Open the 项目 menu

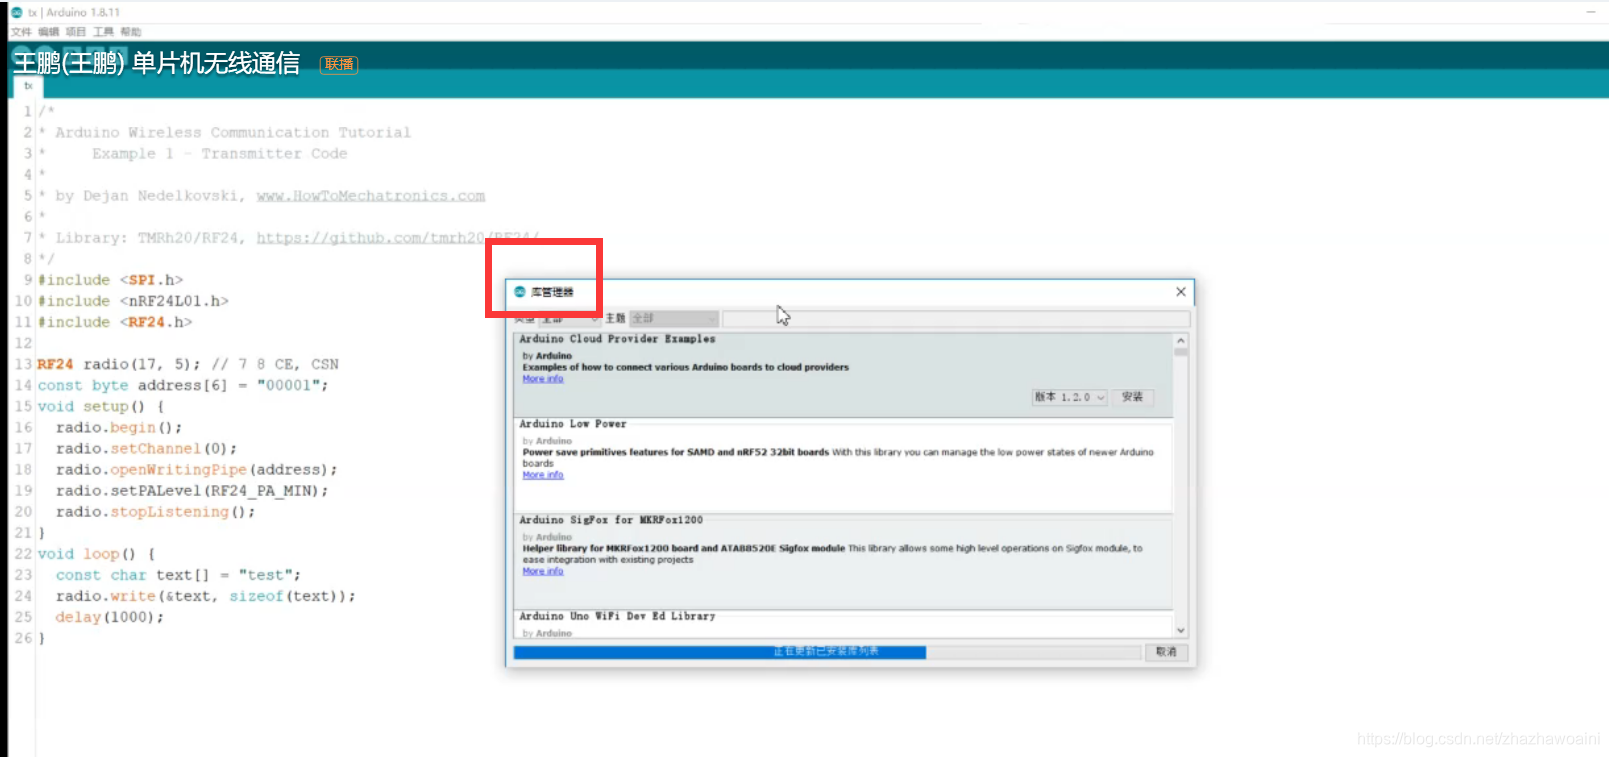click(76, 32)
